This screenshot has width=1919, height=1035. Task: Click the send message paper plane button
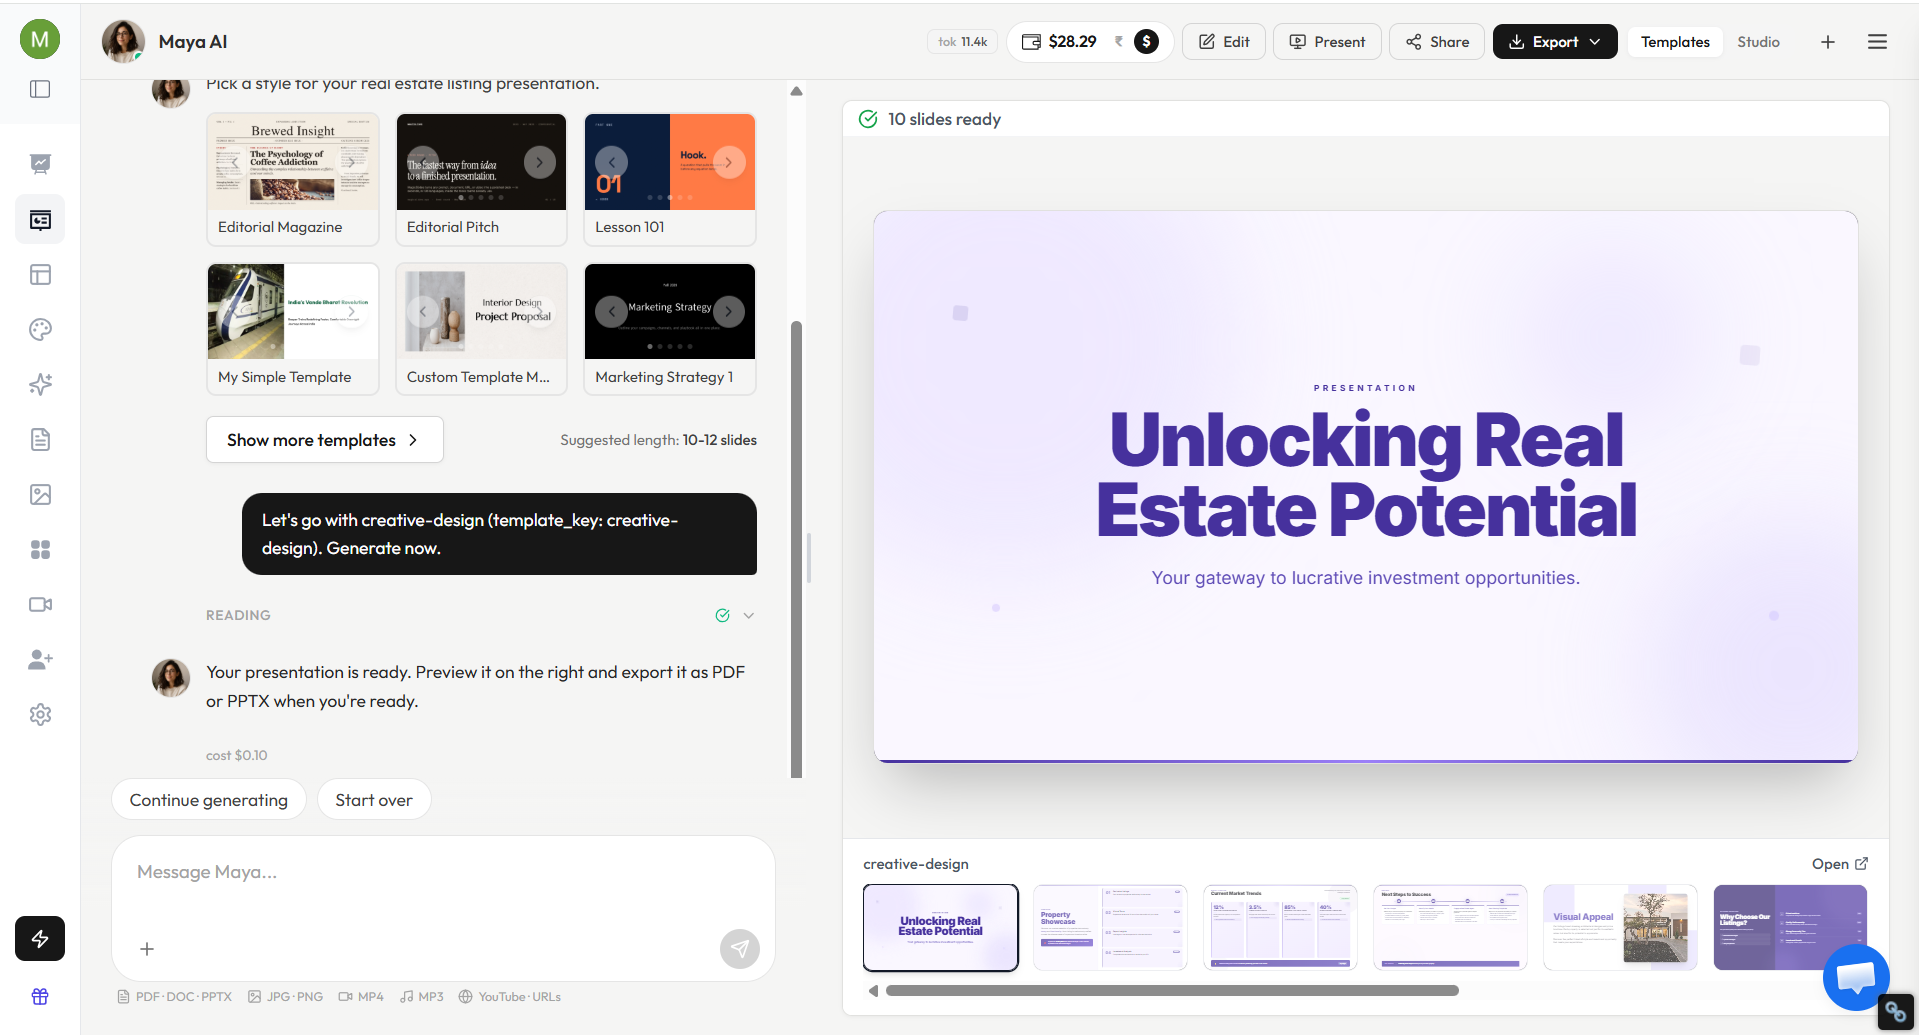click(740, 949)
